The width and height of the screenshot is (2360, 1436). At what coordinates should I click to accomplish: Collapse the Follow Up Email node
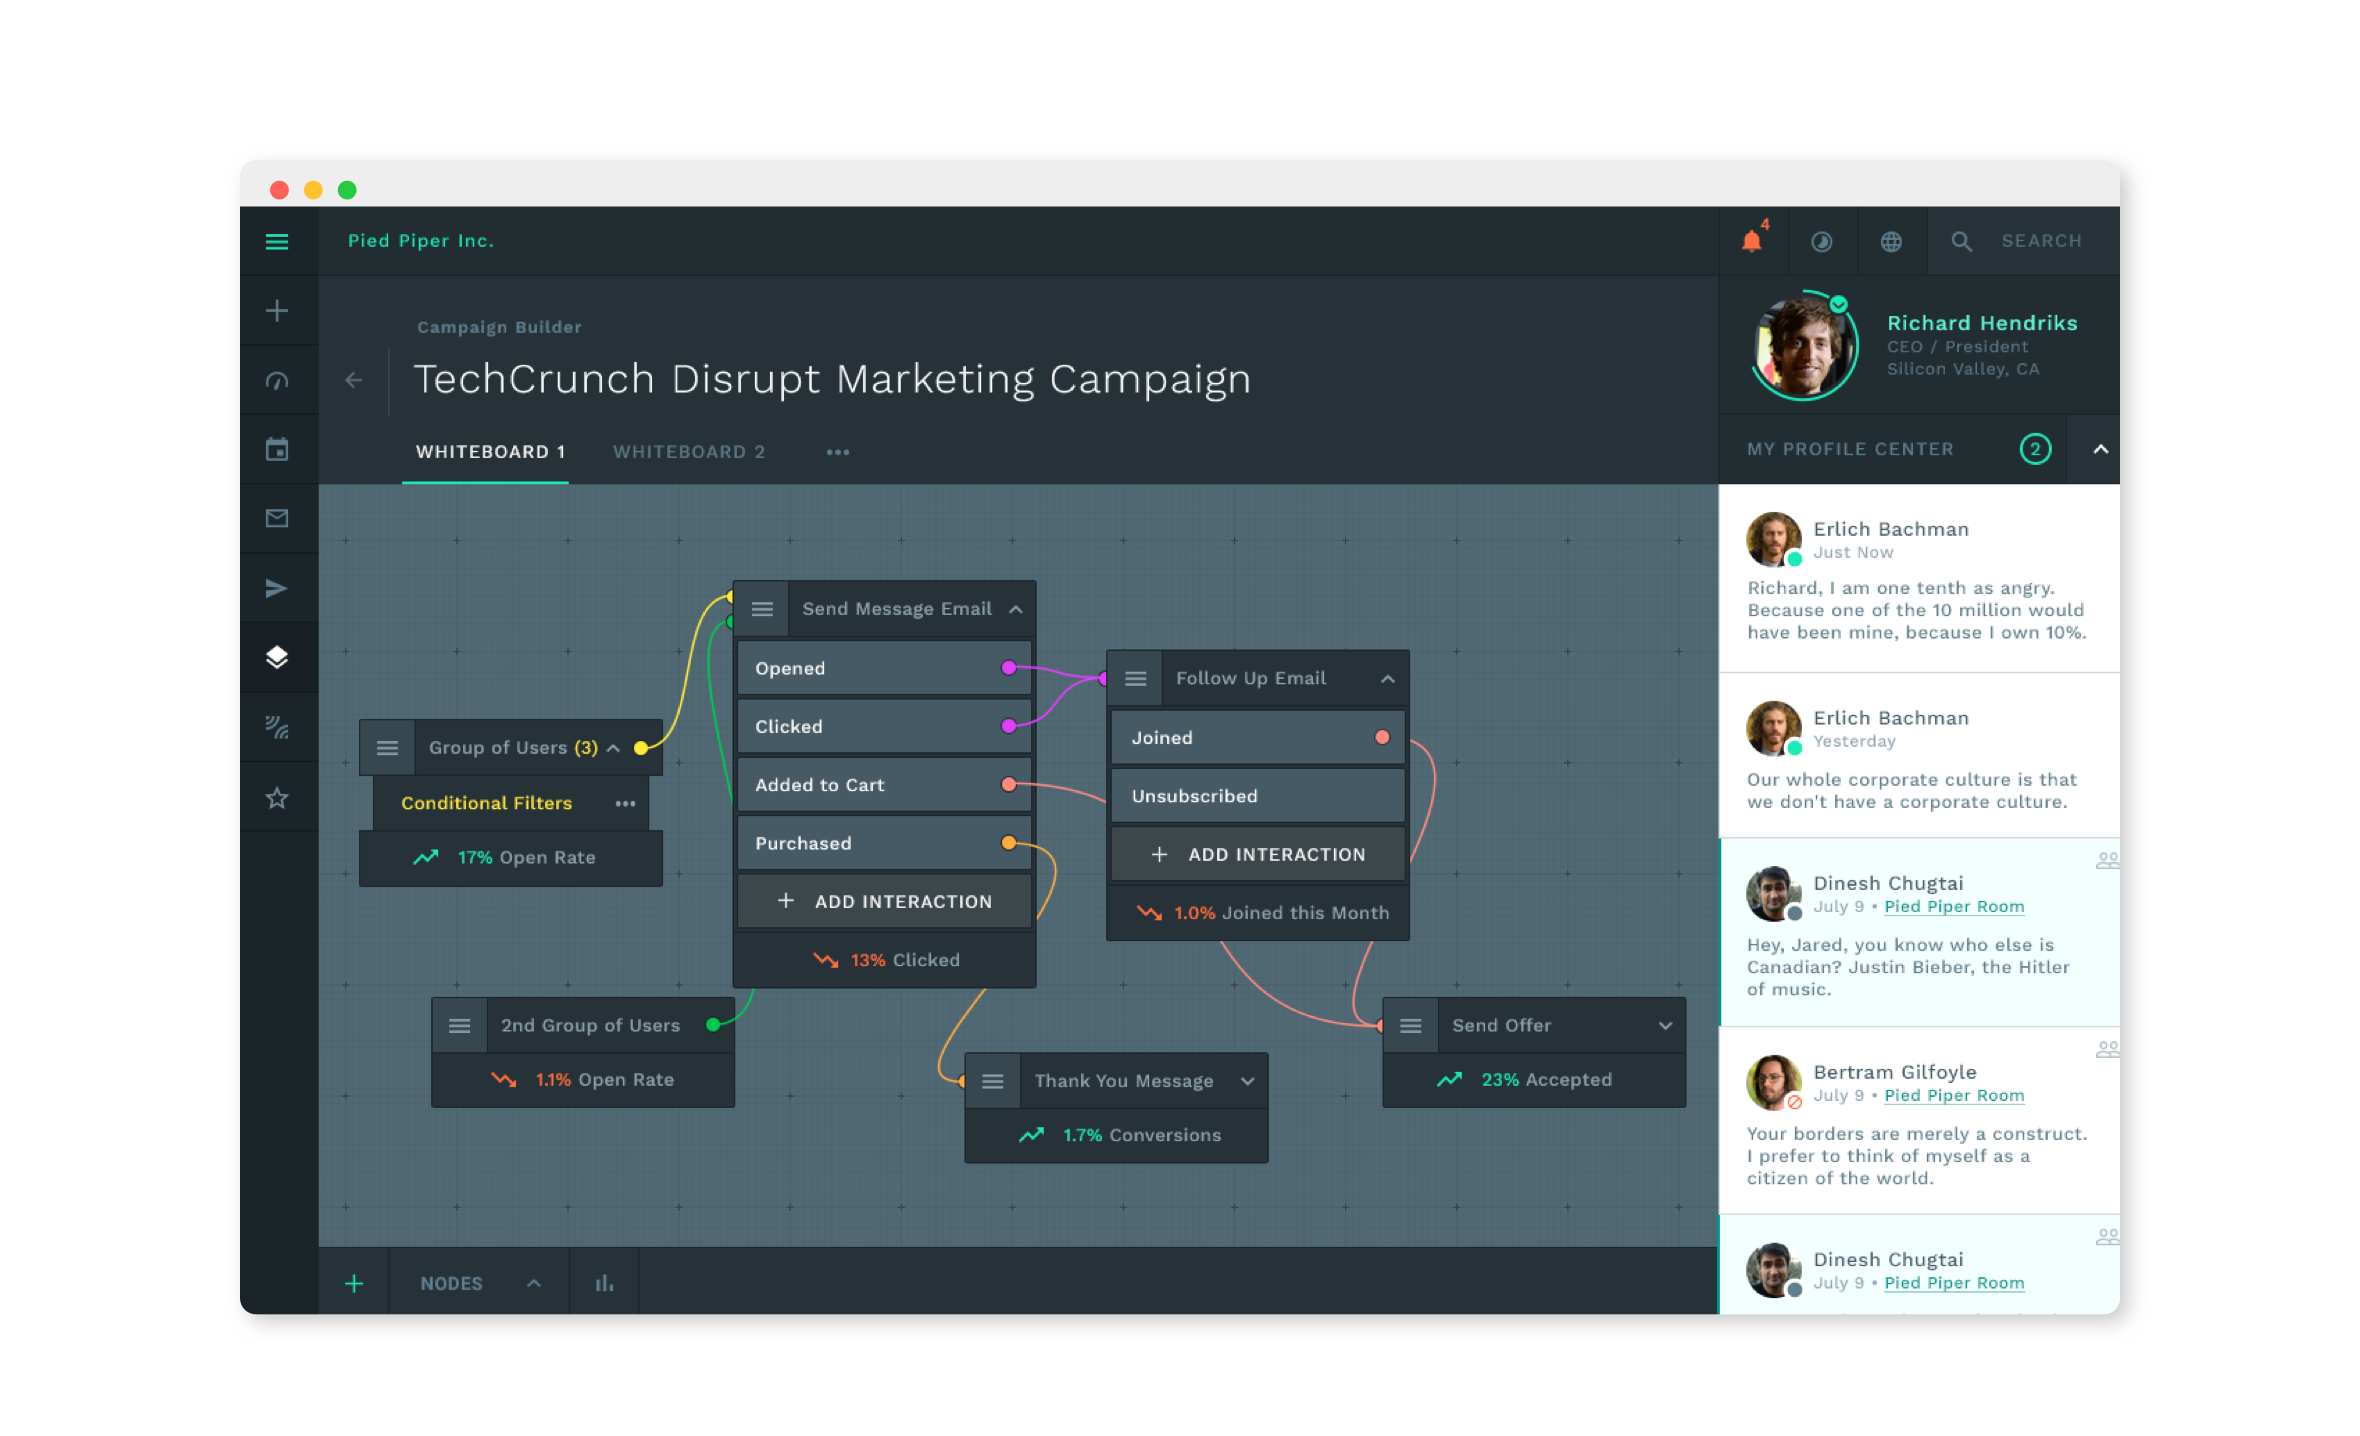click(1388, 678)
